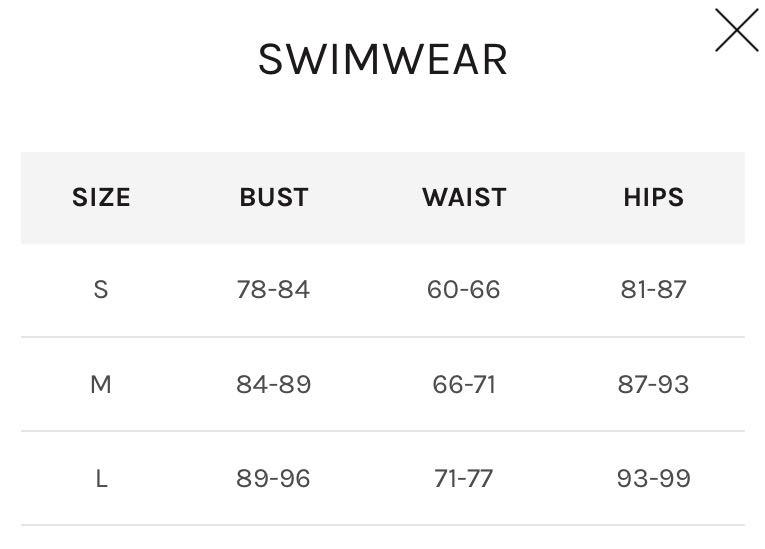Click the 84-89 bust measurement
Viewport: 765px width, 549px height.
274,384
